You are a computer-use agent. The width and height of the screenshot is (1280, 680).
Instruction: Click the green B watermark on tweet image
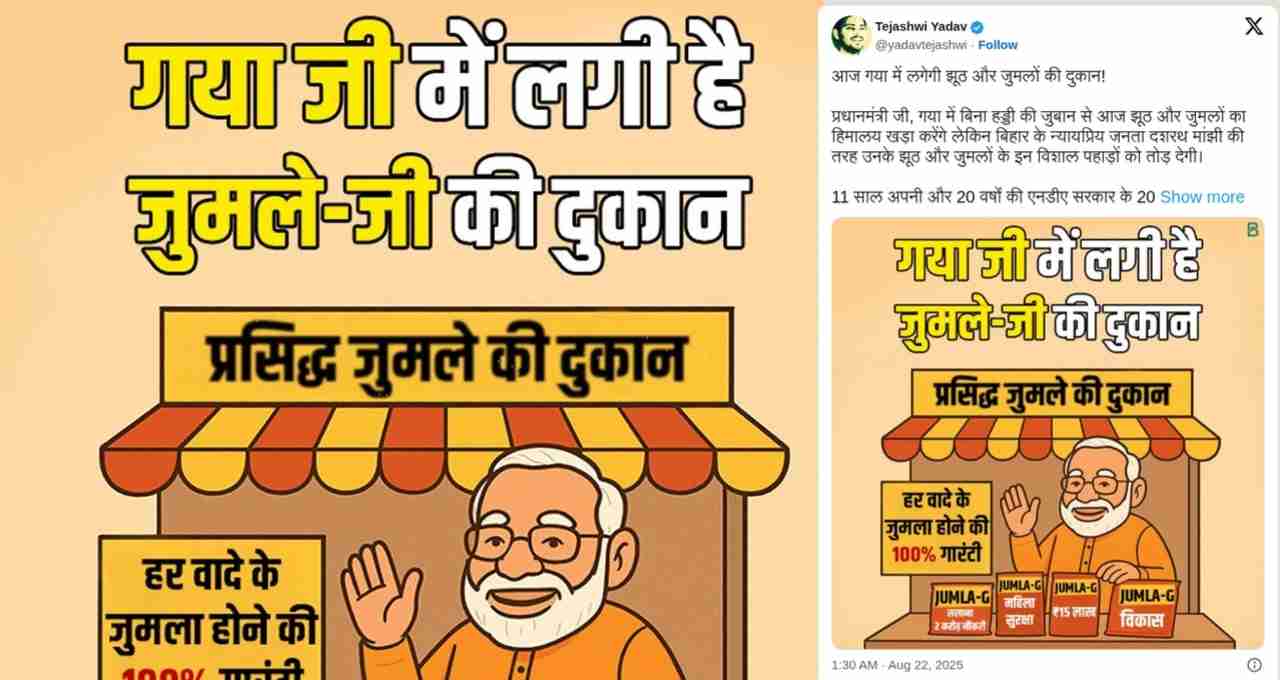click(x=1252, y=230)
